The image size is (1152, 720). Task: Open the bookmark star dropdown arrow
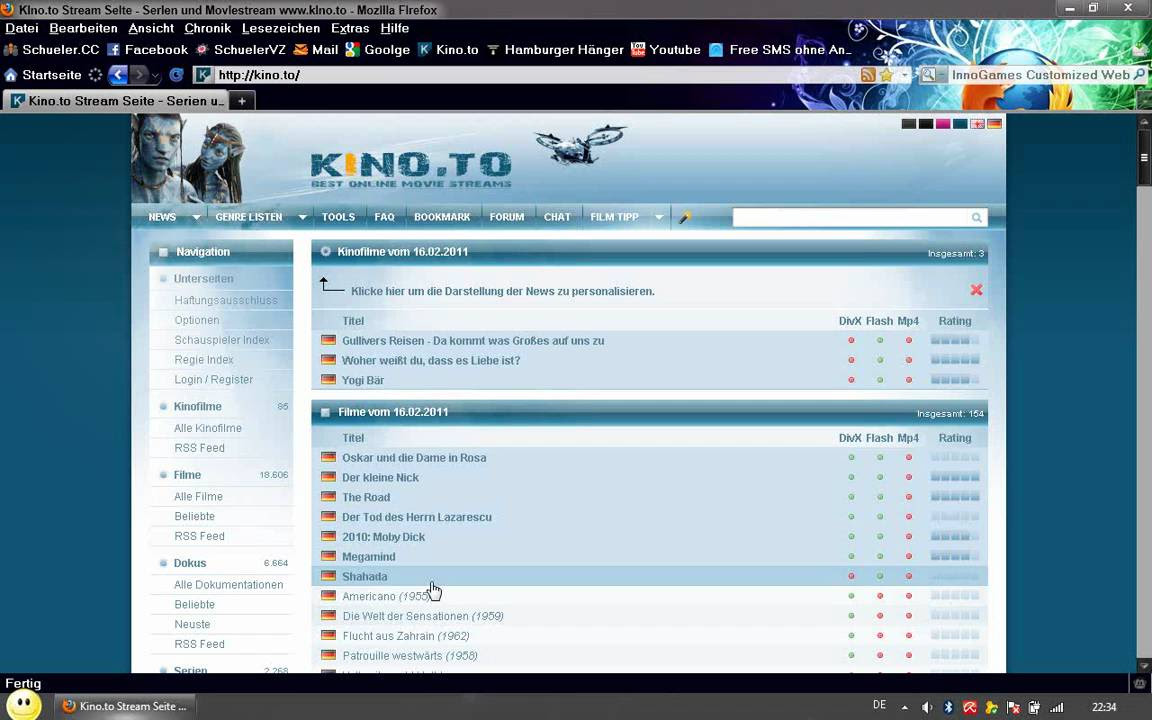tap(904, 75)
